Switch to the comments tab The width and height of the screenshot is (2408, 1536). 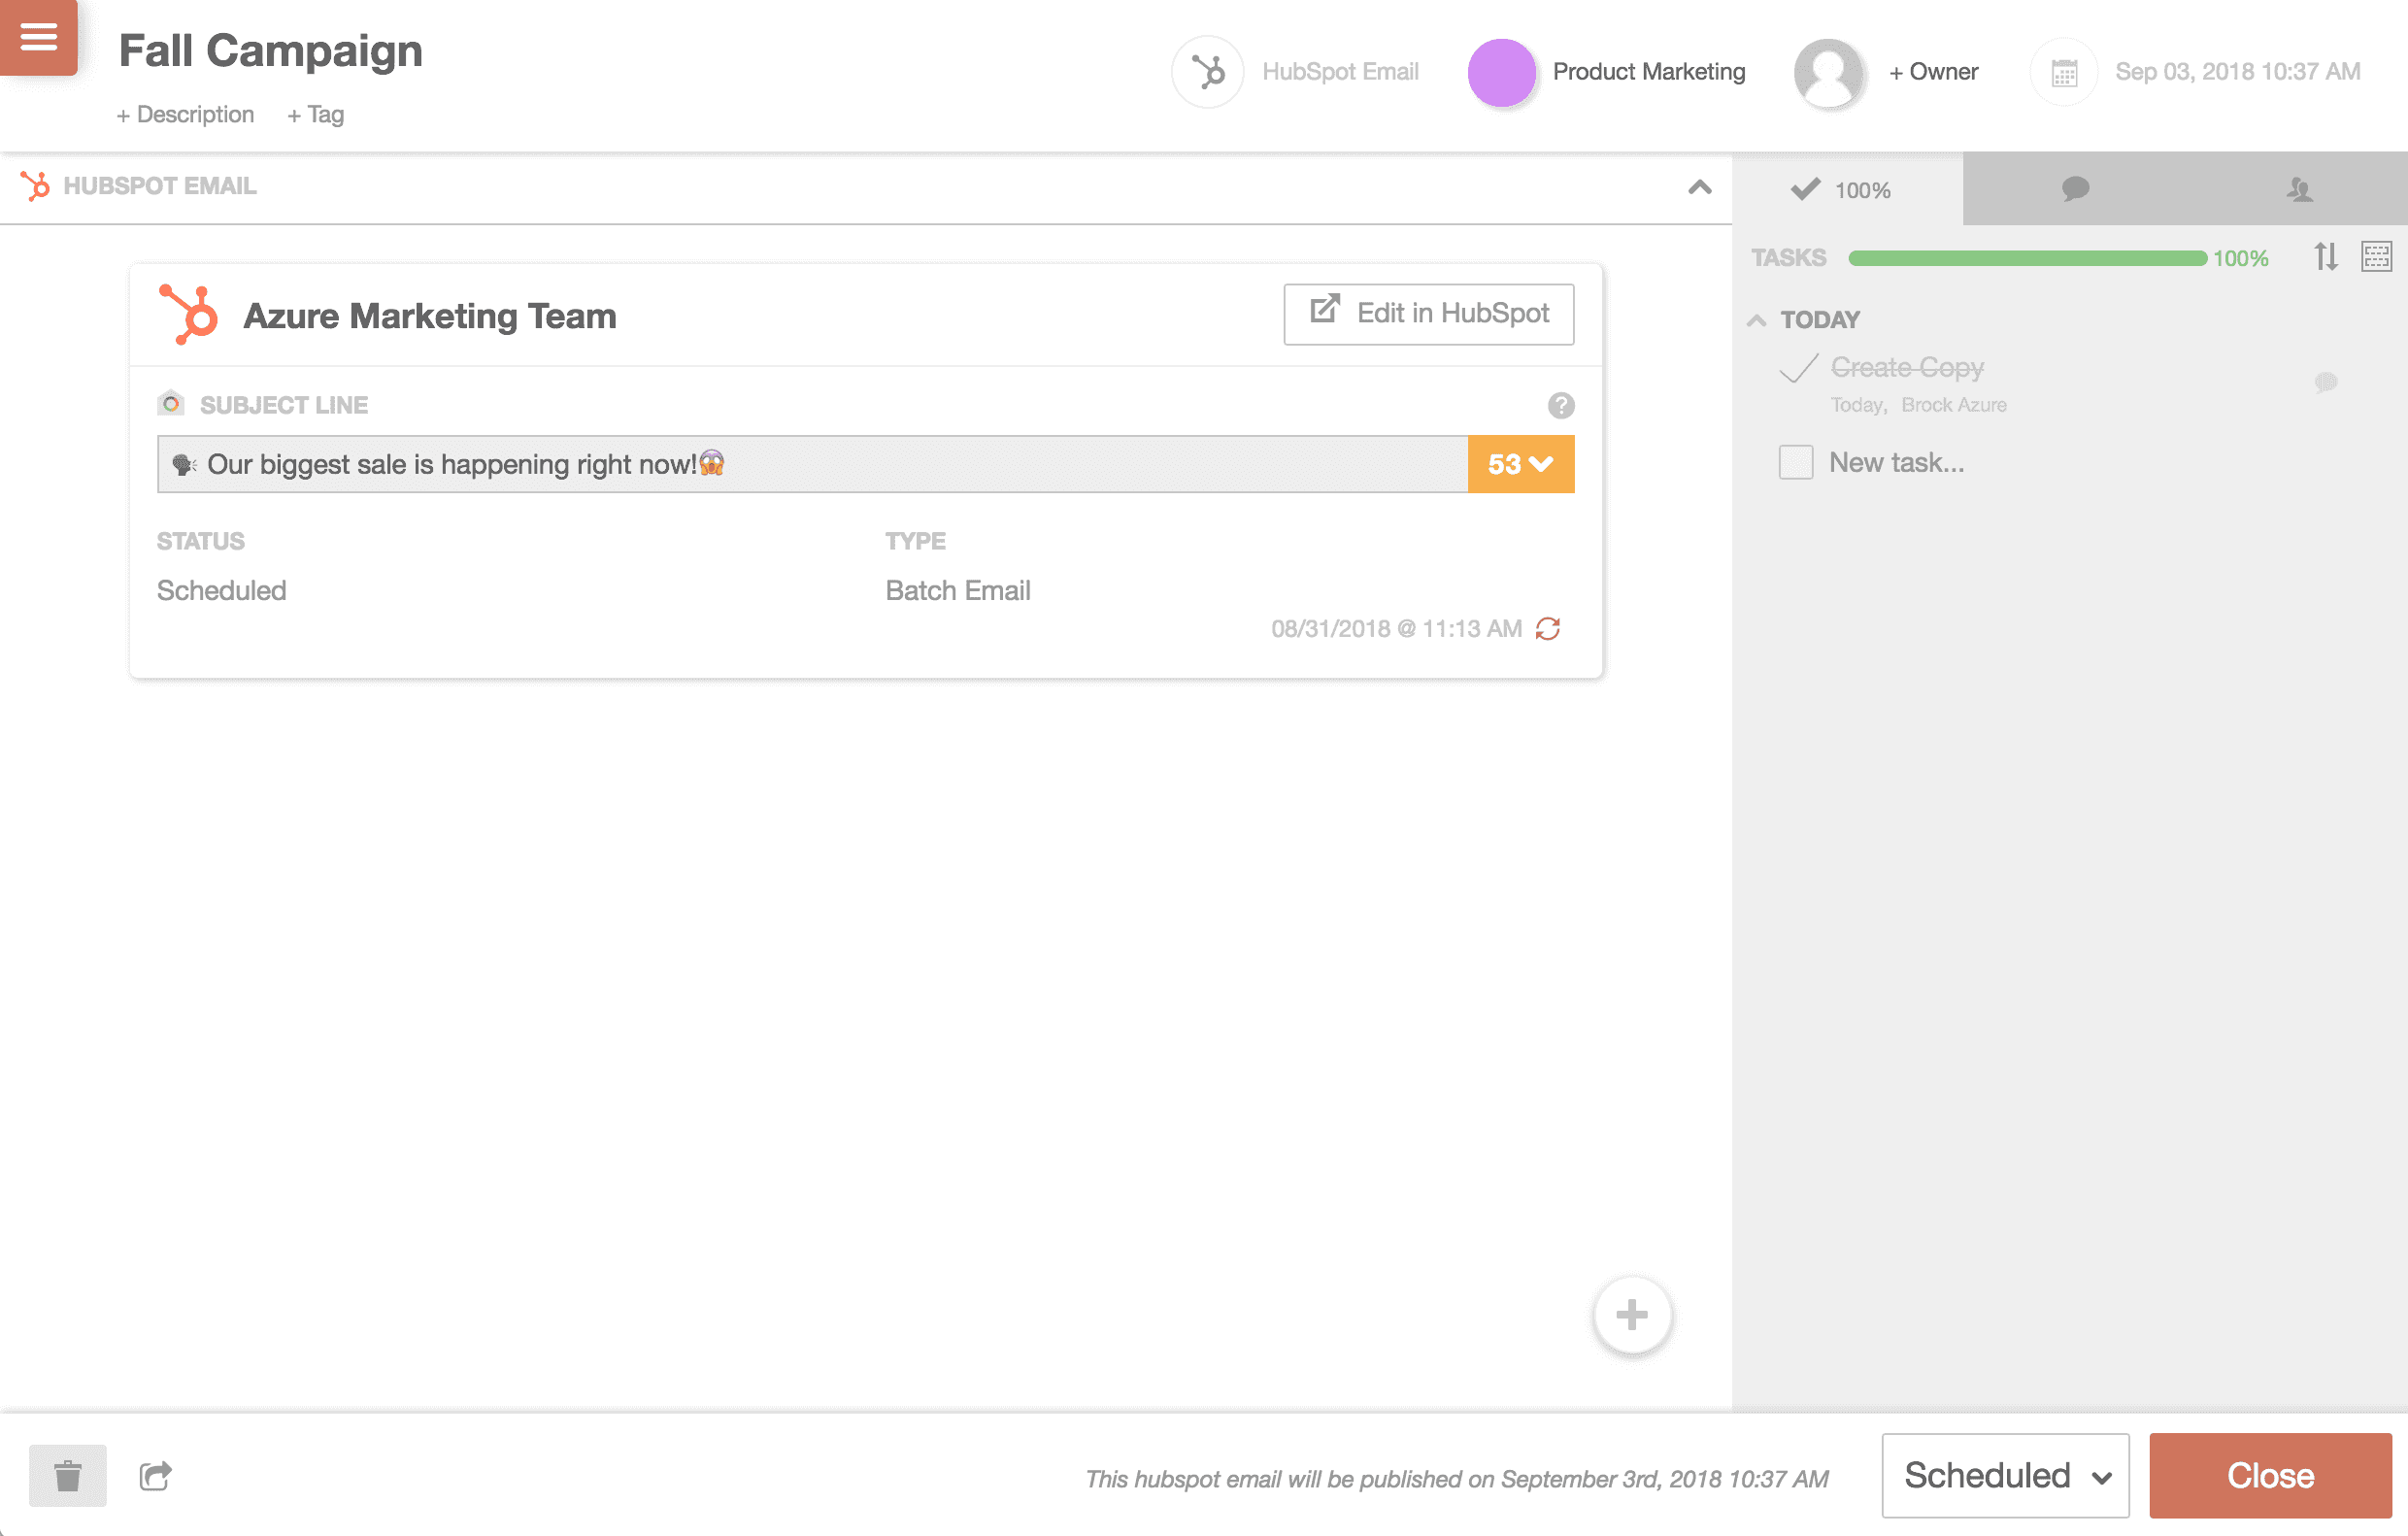2075,189
